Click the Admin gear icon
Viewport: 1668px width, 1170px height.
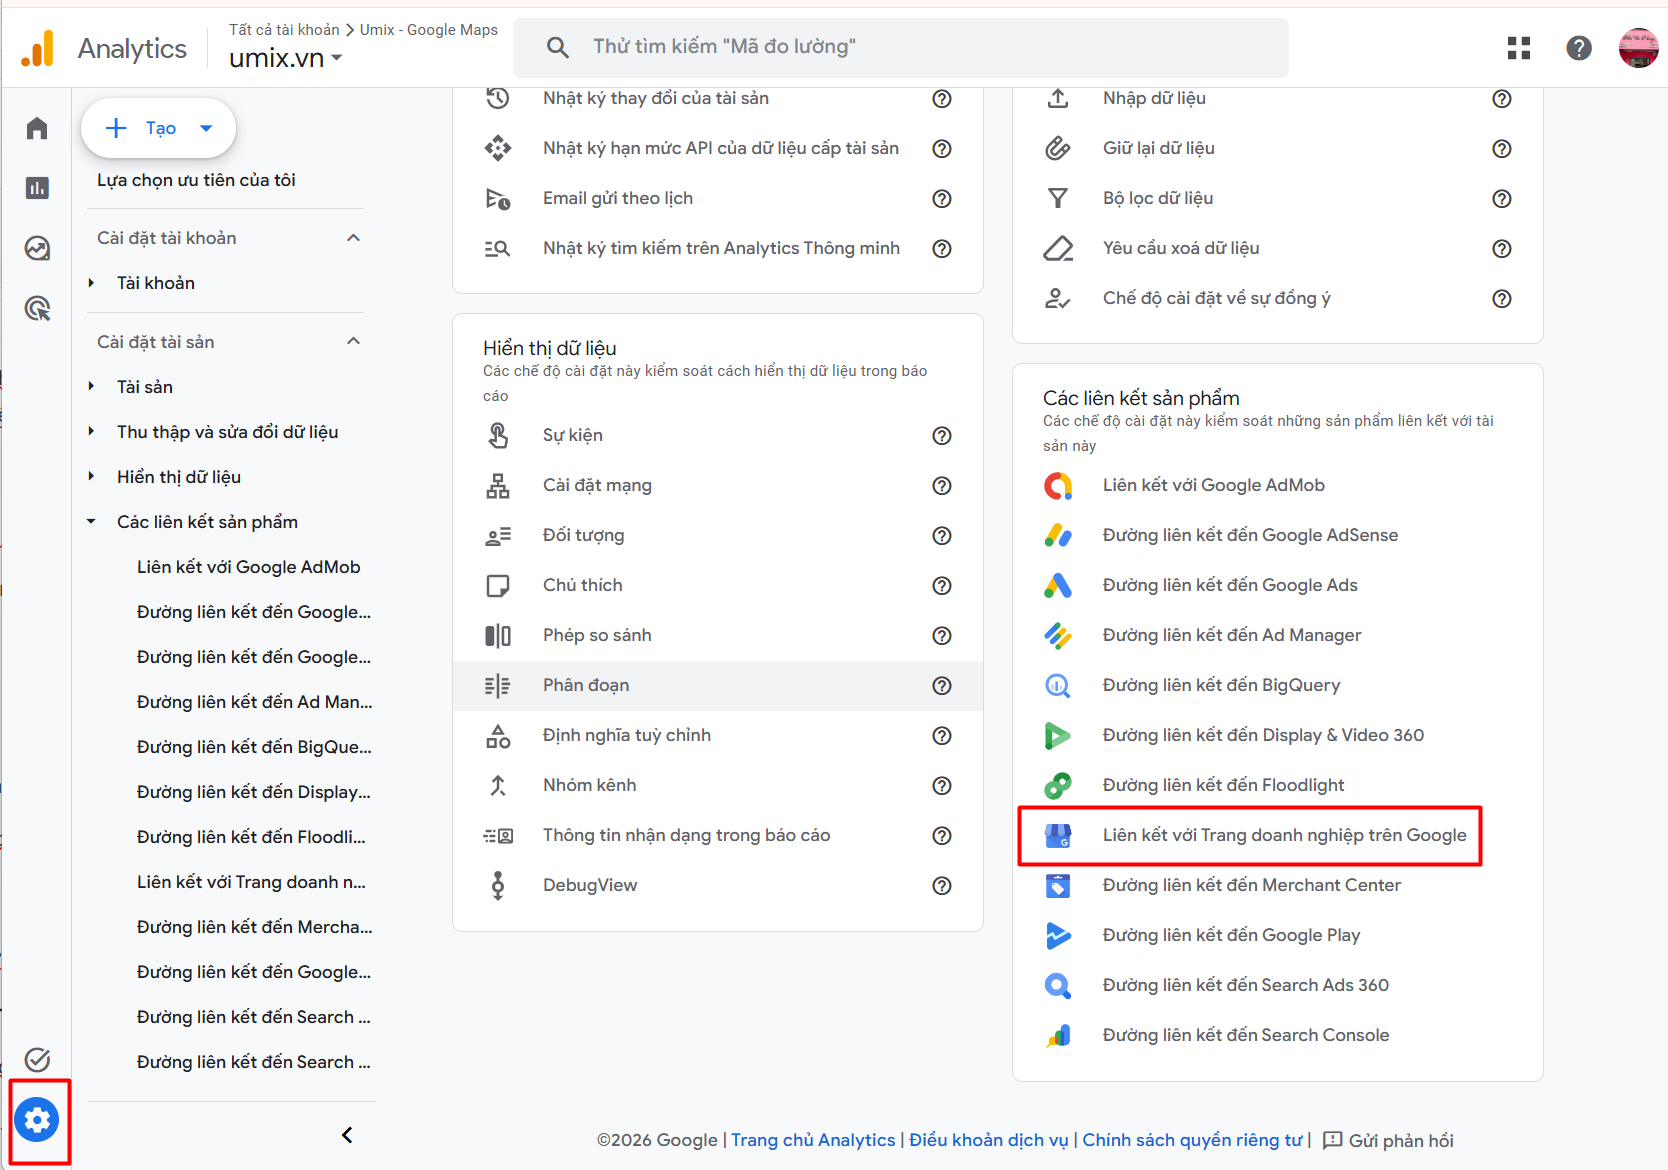tap(37, 1120)
